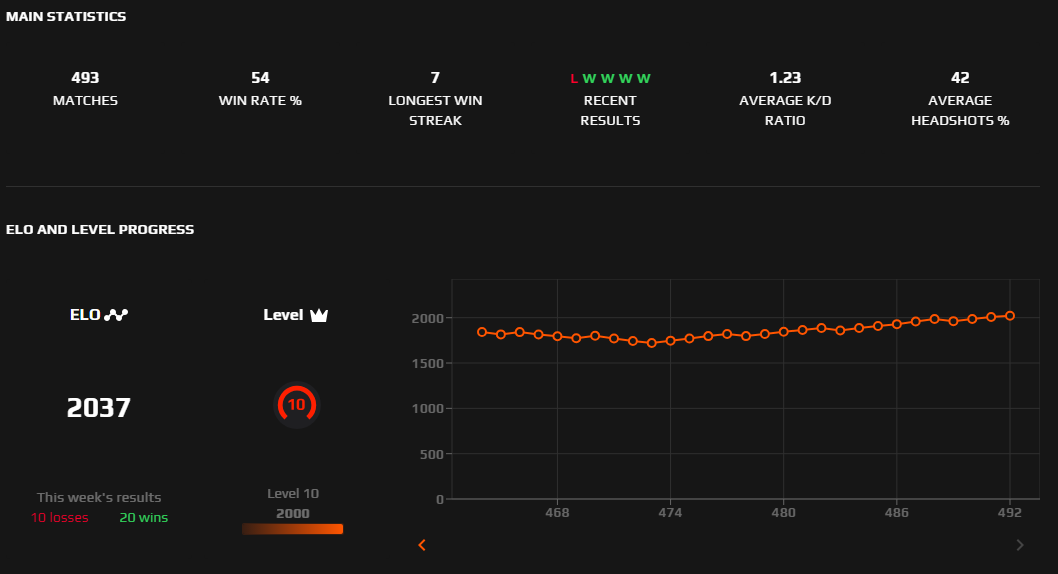Click the 486 x-axis label
The height and width of the screenshot is (574, 1058).
(897, 513)
